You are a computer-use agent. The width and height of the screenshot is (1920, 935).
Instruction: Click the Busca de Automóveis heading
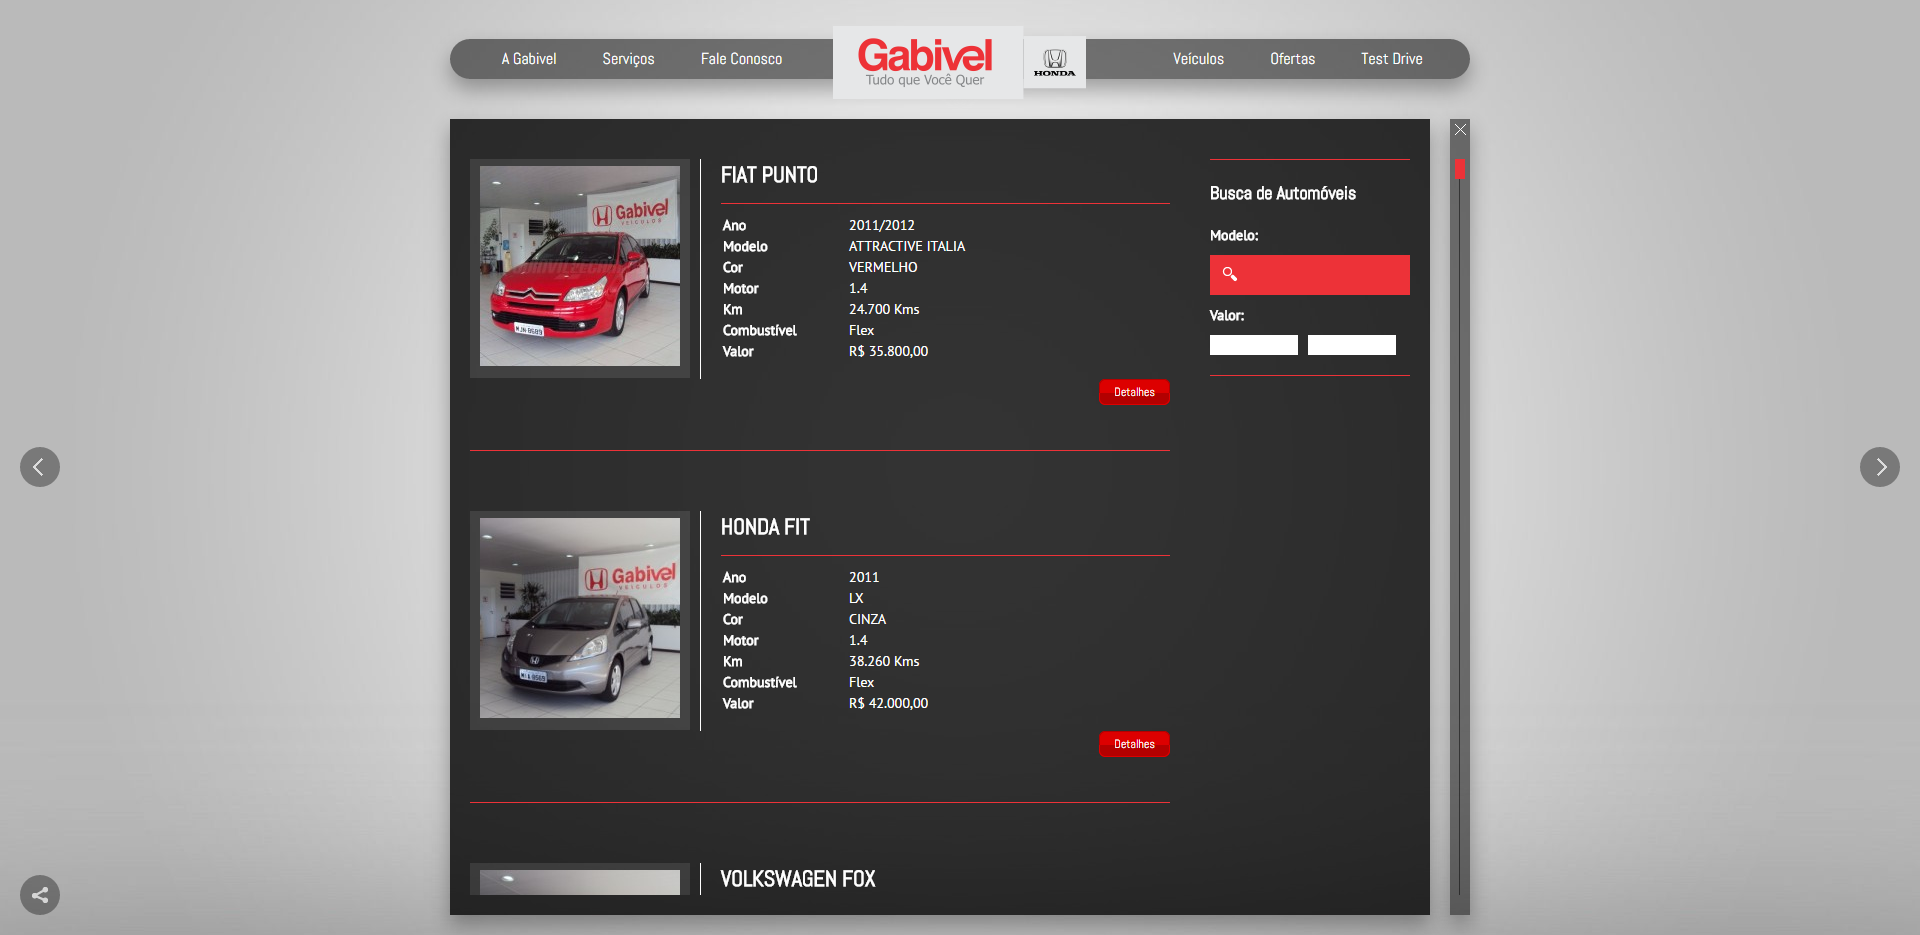(x=1283, y=193)
